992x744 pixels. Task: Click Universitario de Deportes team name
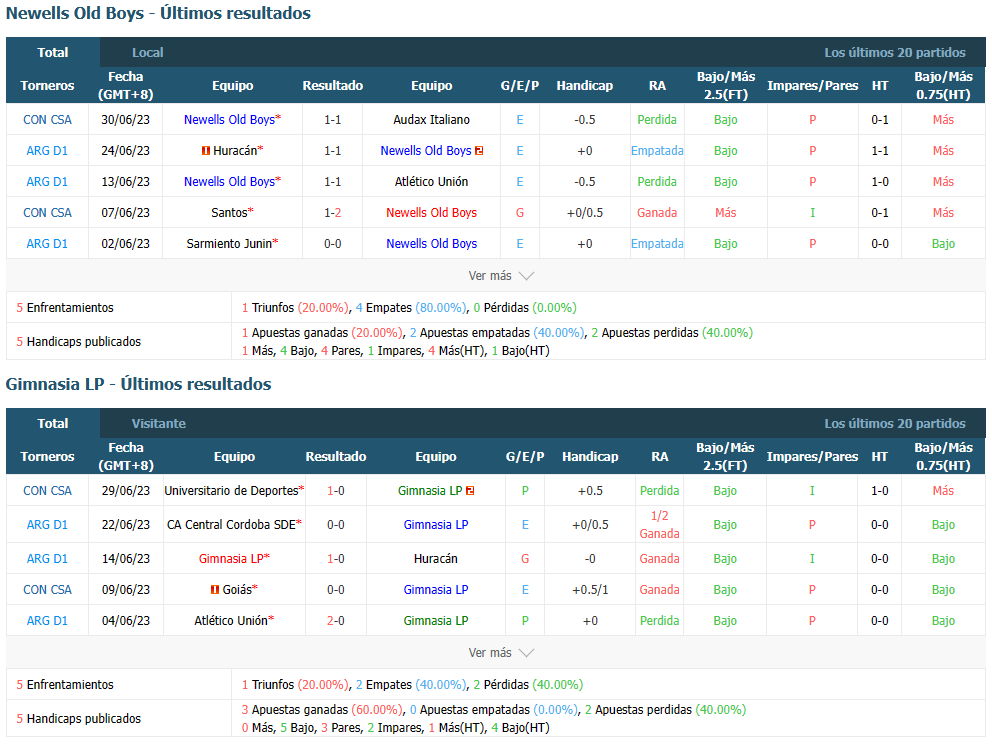(231, 490)
